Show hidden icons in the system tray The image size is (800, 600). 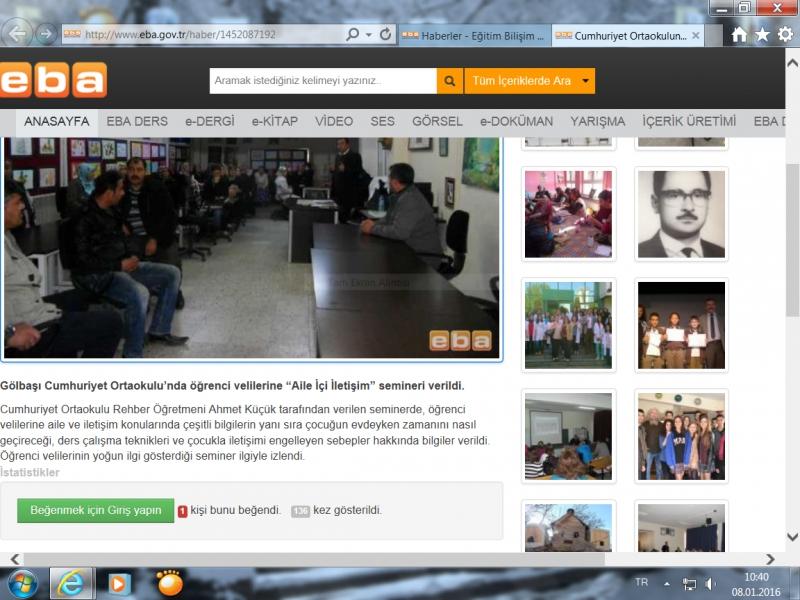(667, 583)
